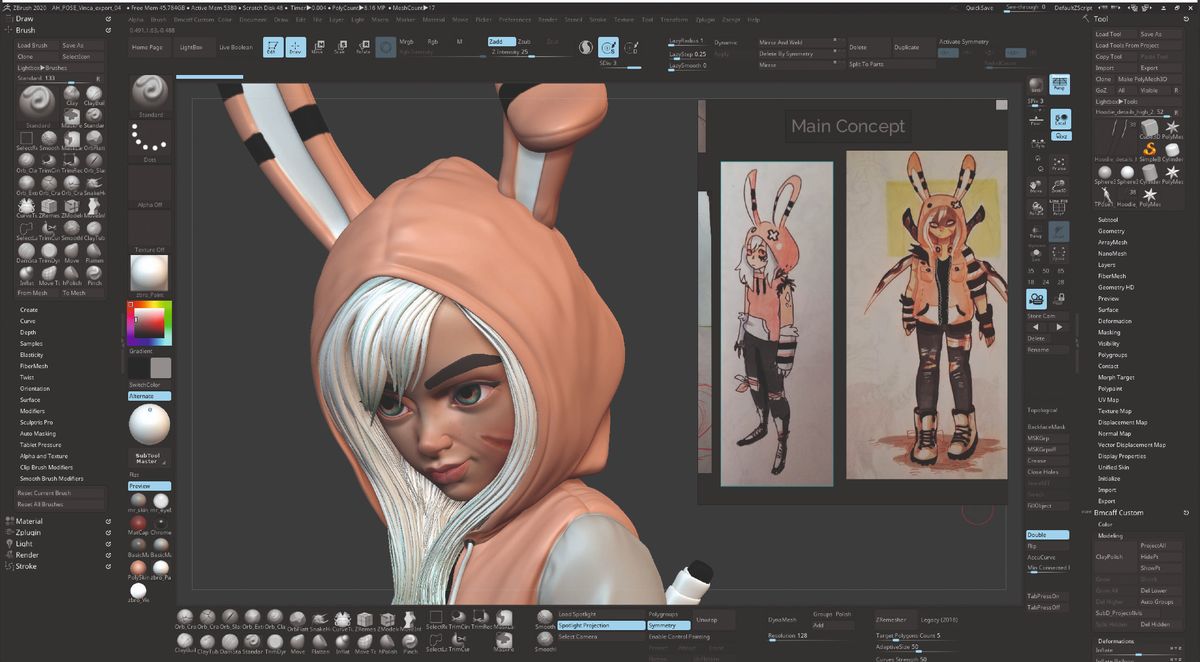Enable Zsub sculpting mode
Image resolution: width=1200 pixels, height=662 pixels.
tap(524, 42)
